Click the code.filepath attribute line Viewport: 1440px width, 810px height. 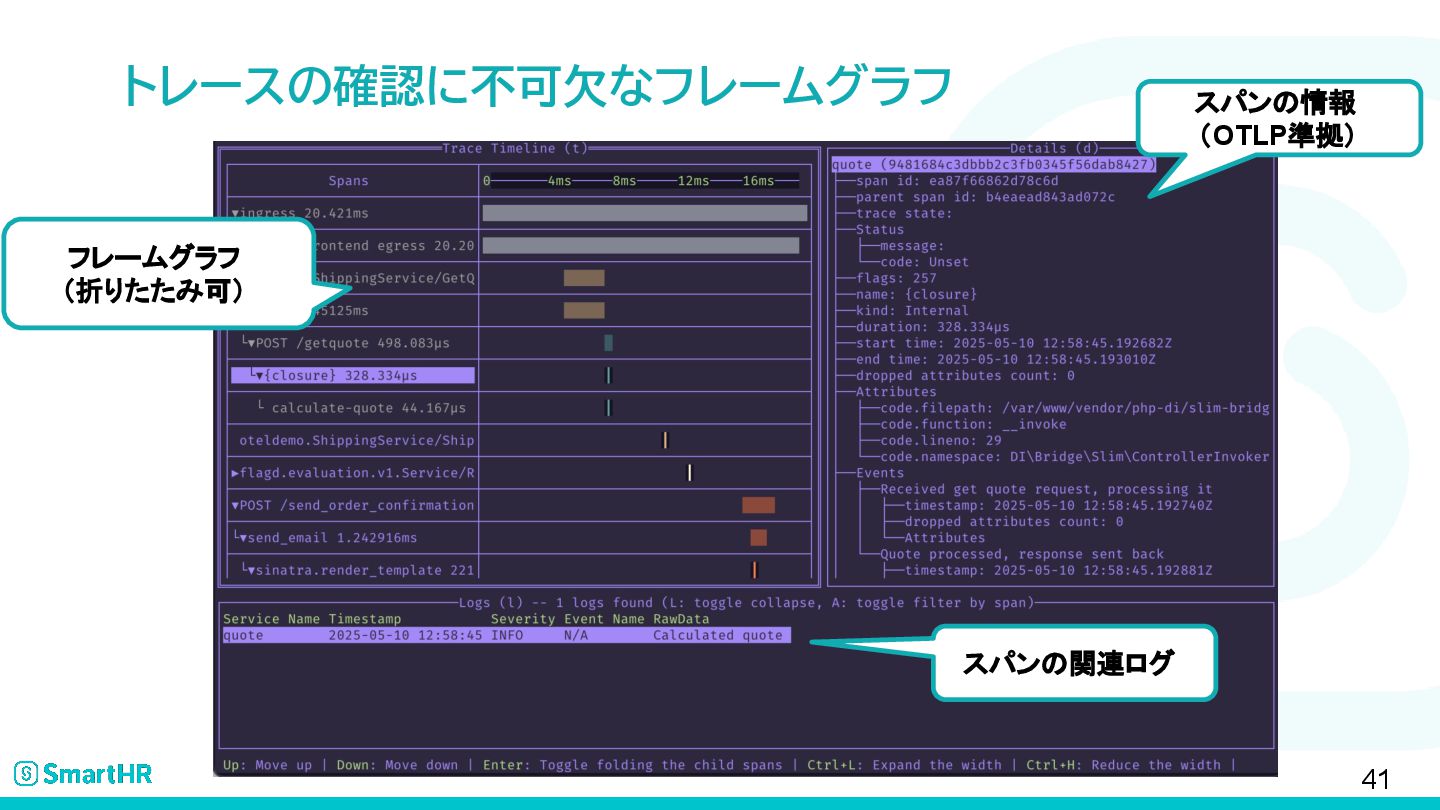tap(1075, 408)
